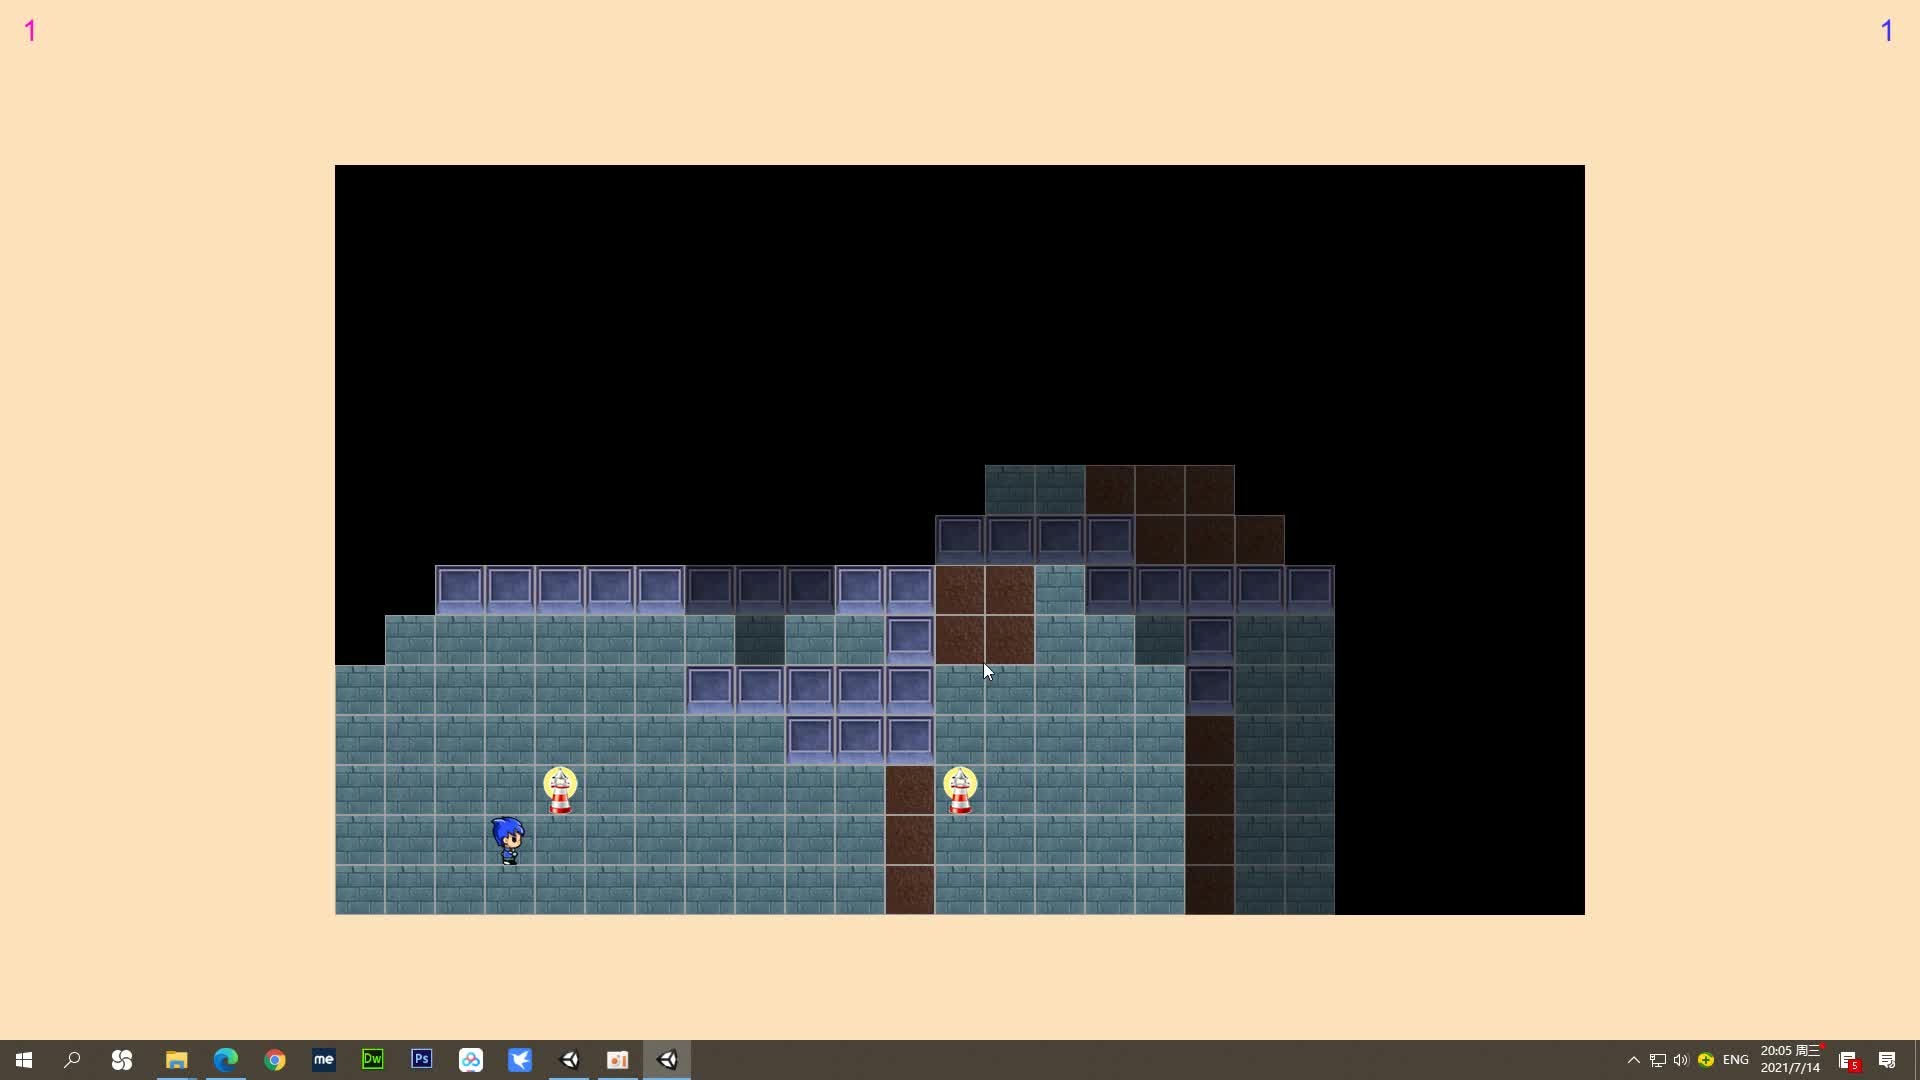Open taskbar search magnifier
This screenshot has height=1080, width=1920.
[x=72, y=1059]
